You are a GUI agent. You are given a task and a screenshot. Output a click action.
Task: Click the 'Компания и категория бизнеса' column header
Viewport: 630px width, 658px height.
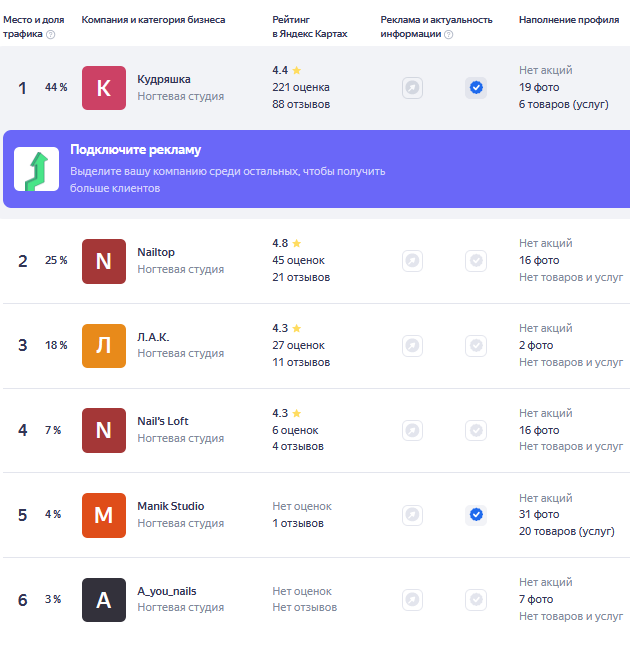point(153,20)
